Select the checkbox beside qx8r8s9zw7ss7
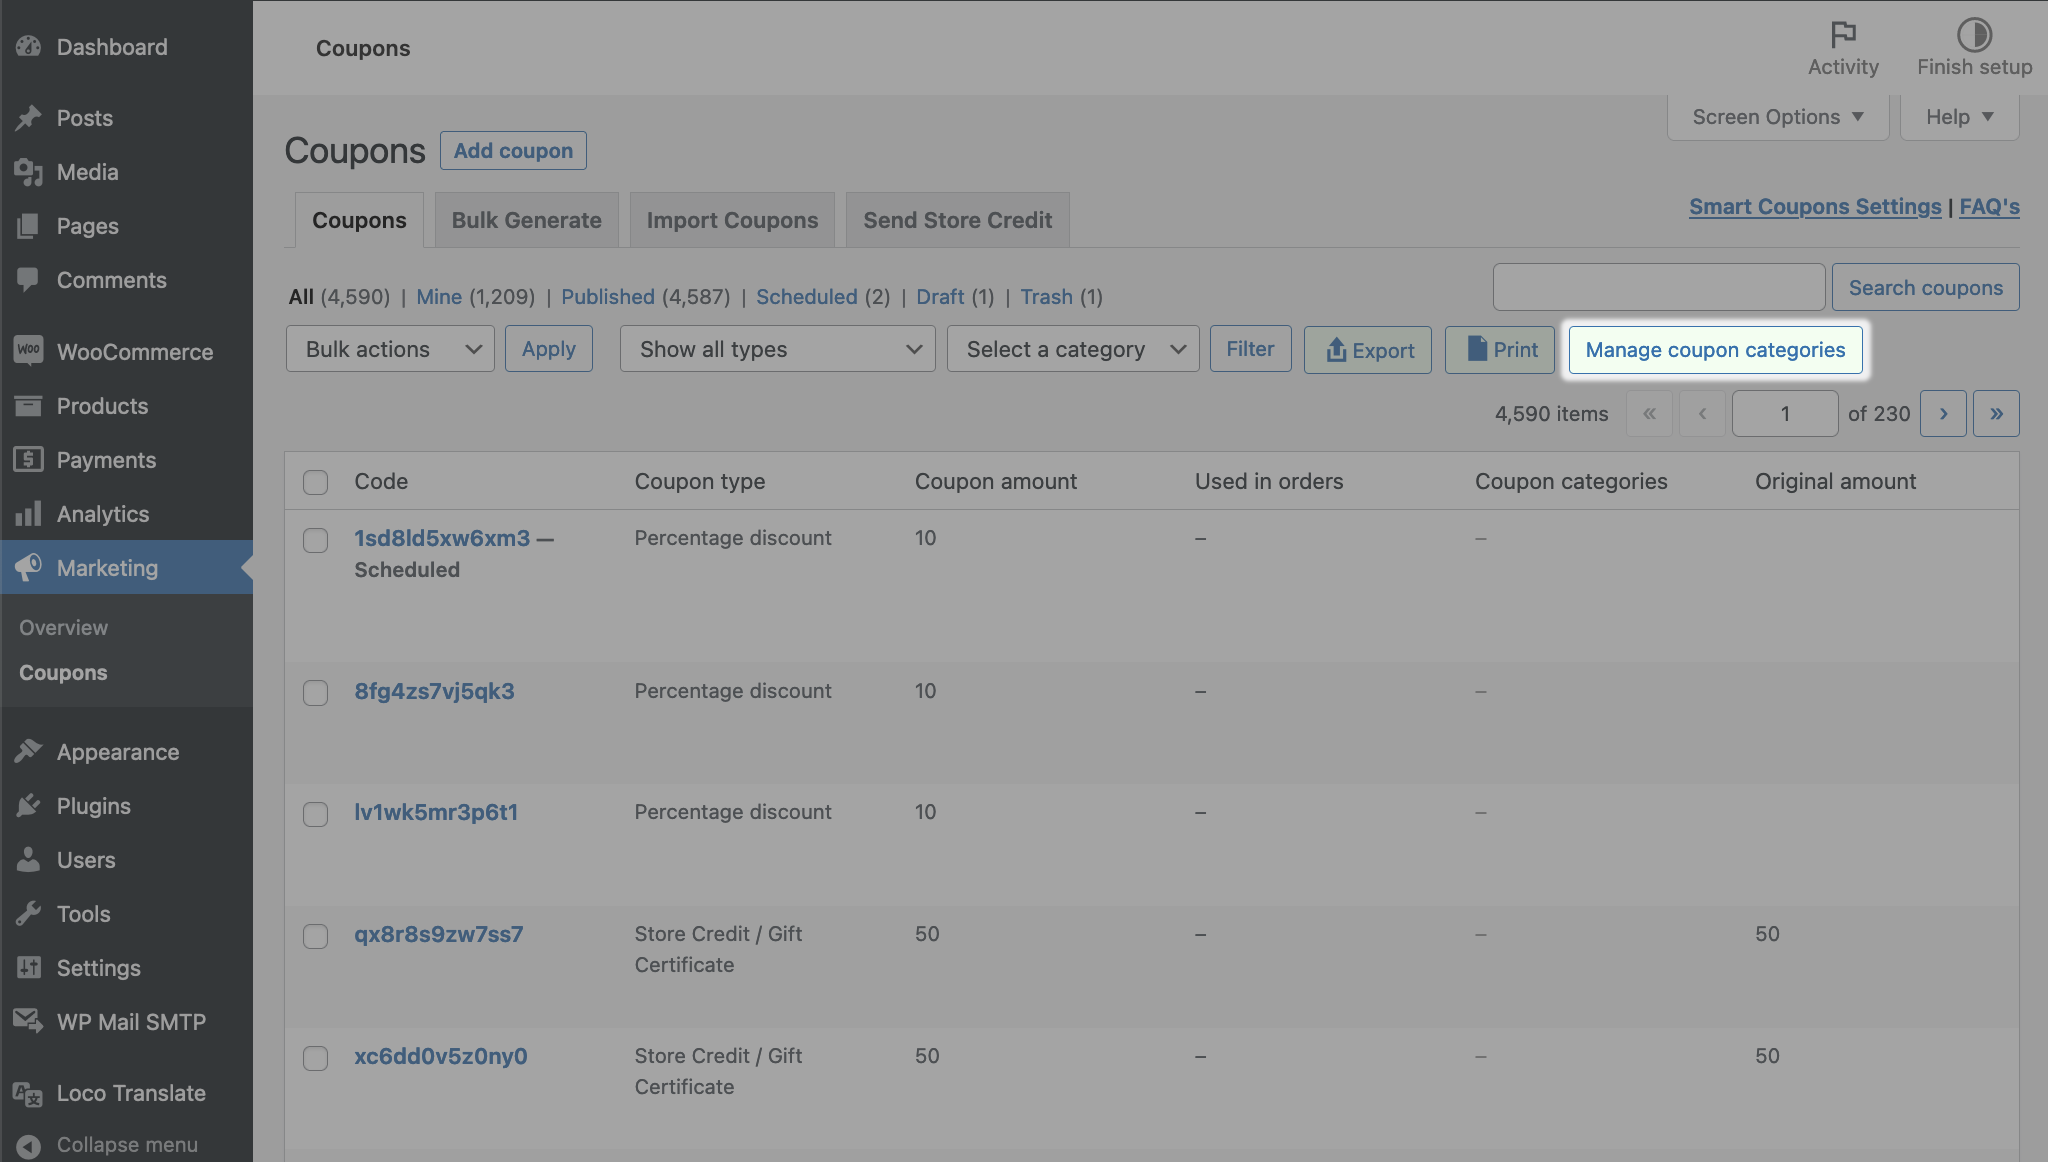The image size is (2048, 1162). click(x=315, y=936)
